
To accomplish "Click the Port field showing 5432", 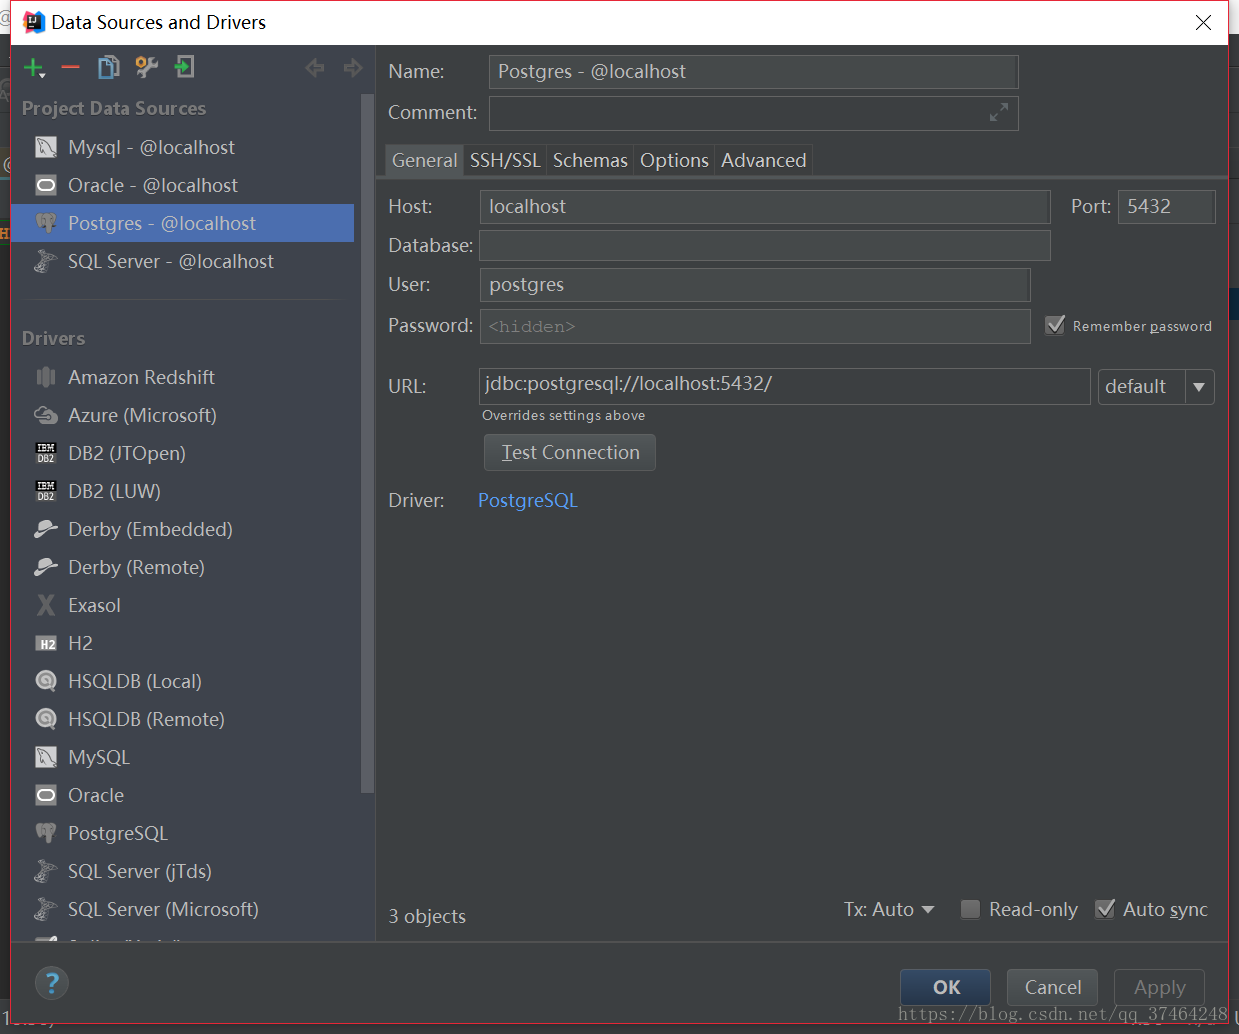I will pos(1166,206).
